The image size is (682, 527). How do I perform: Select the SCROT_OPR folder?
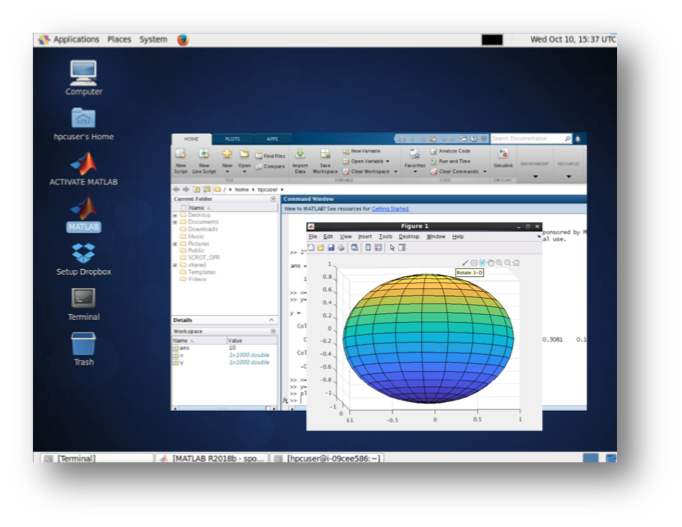click(x=200, y=257)
